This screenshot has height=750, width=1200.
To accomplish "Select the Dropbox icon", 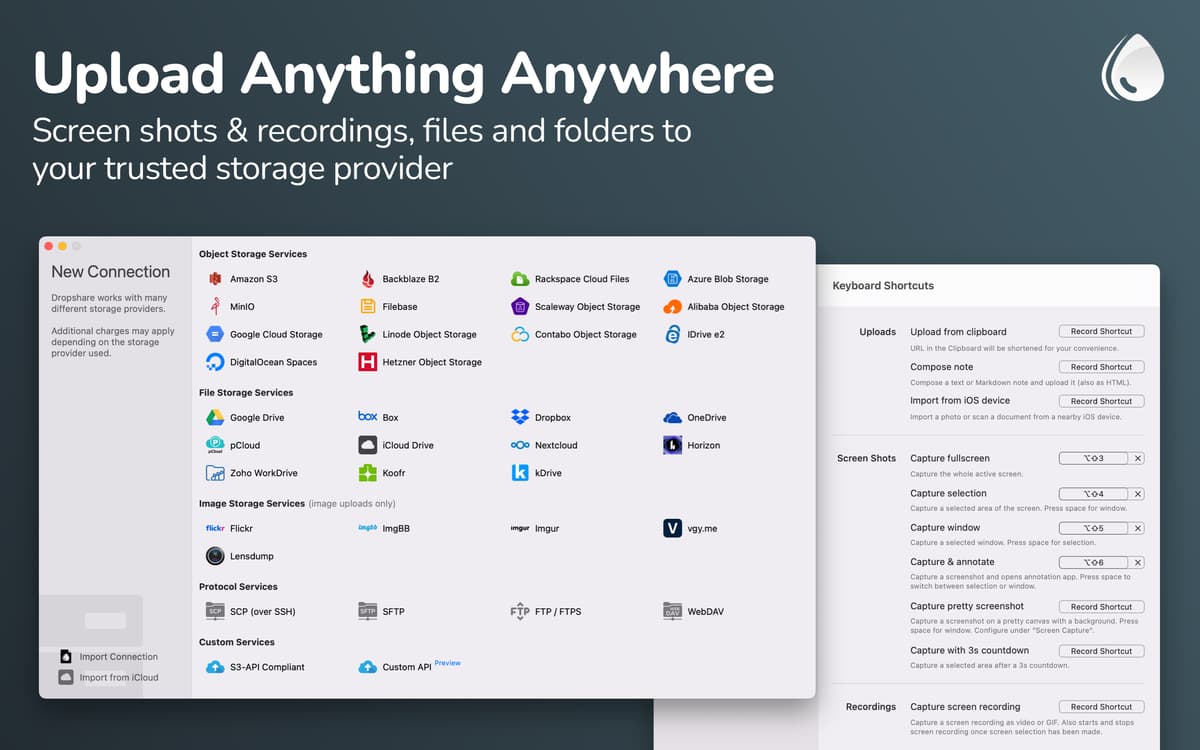I will point(520,417).
